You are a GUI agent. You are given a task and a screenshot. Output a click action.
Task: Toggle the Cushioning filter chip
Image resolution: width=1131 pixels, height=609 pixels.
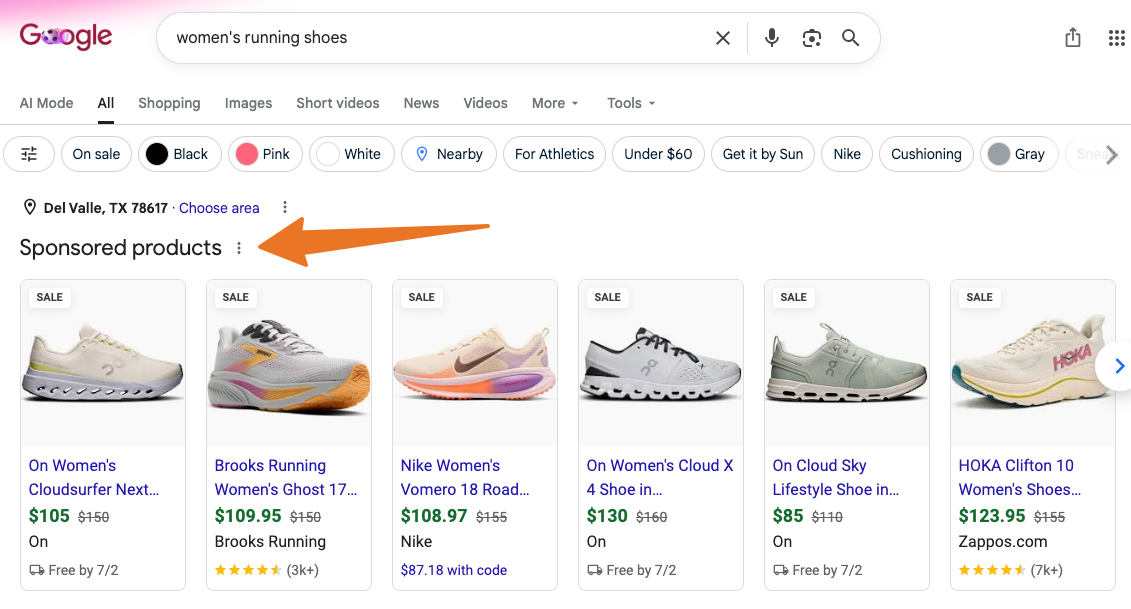[926, 154]
